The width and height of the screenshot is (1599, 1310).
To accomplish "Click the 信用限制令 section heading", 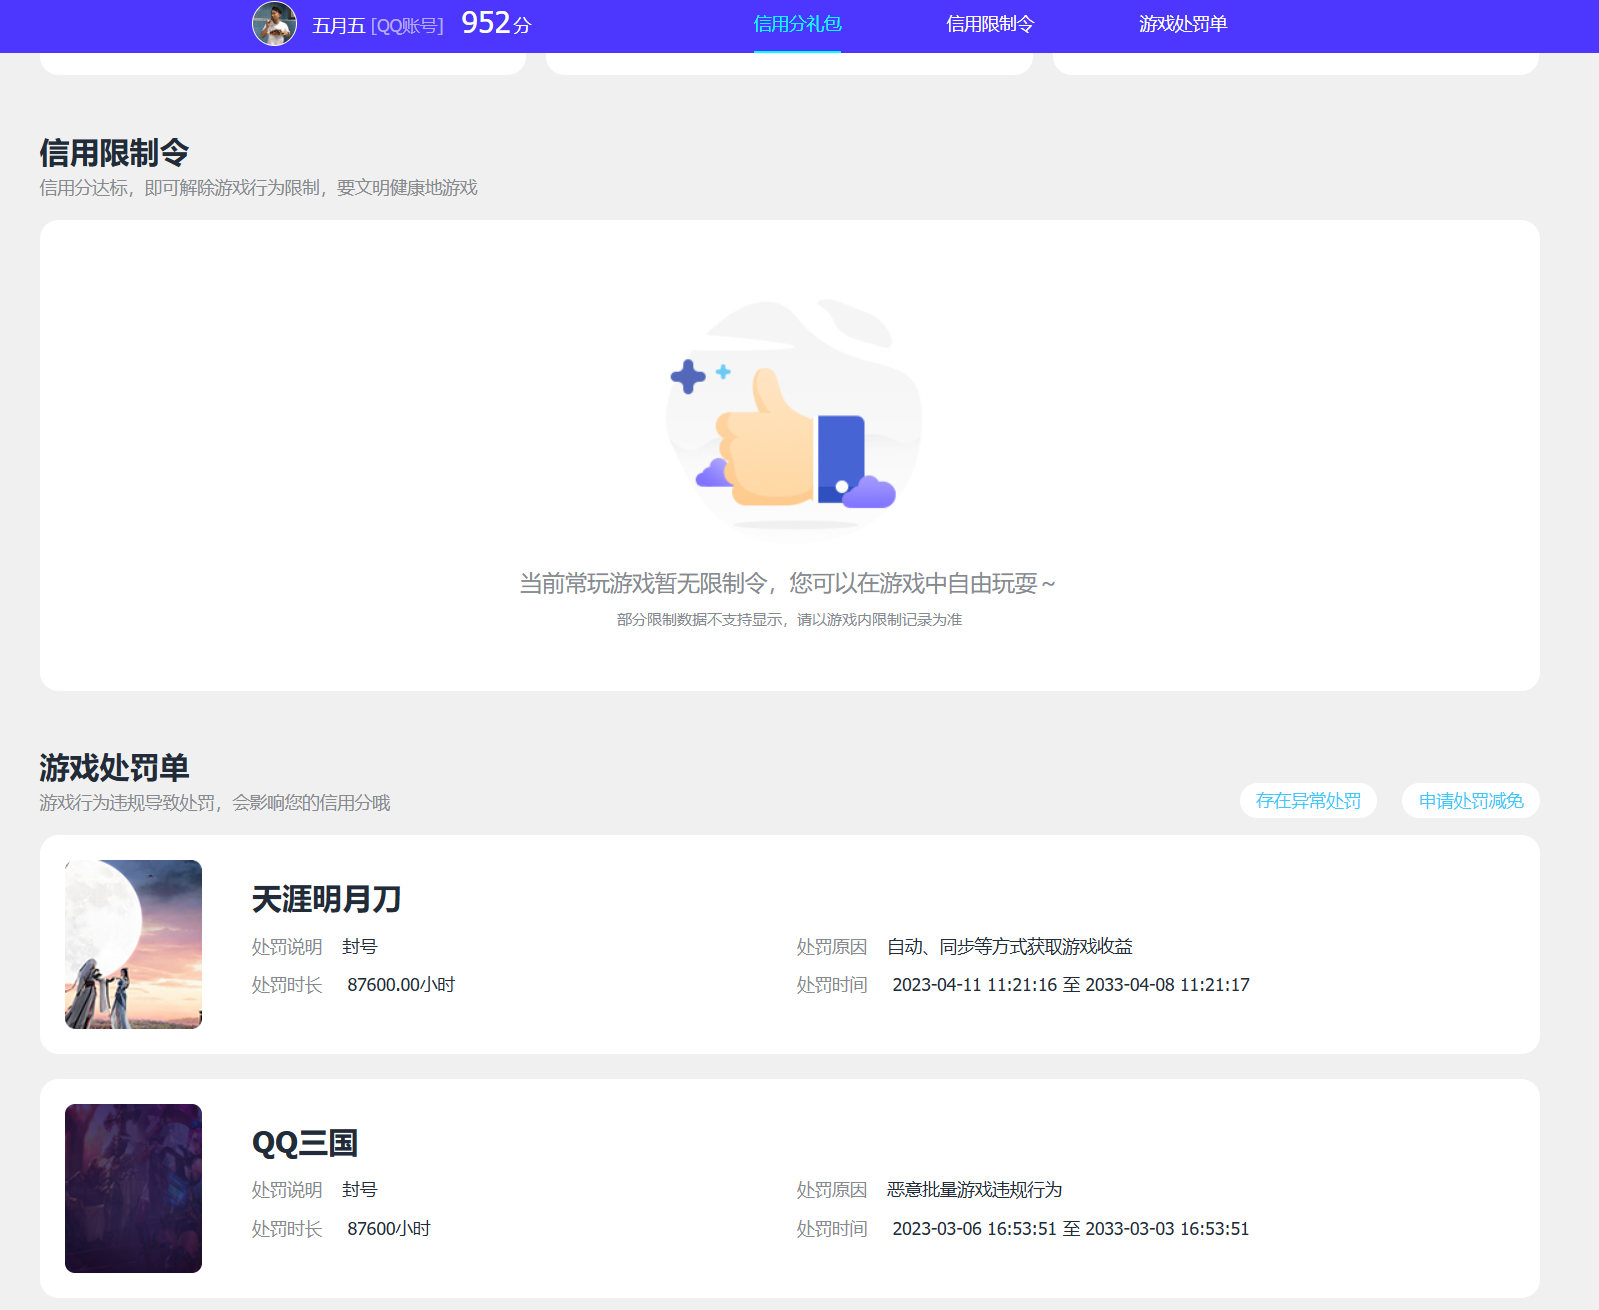I will tap(114, 153).
